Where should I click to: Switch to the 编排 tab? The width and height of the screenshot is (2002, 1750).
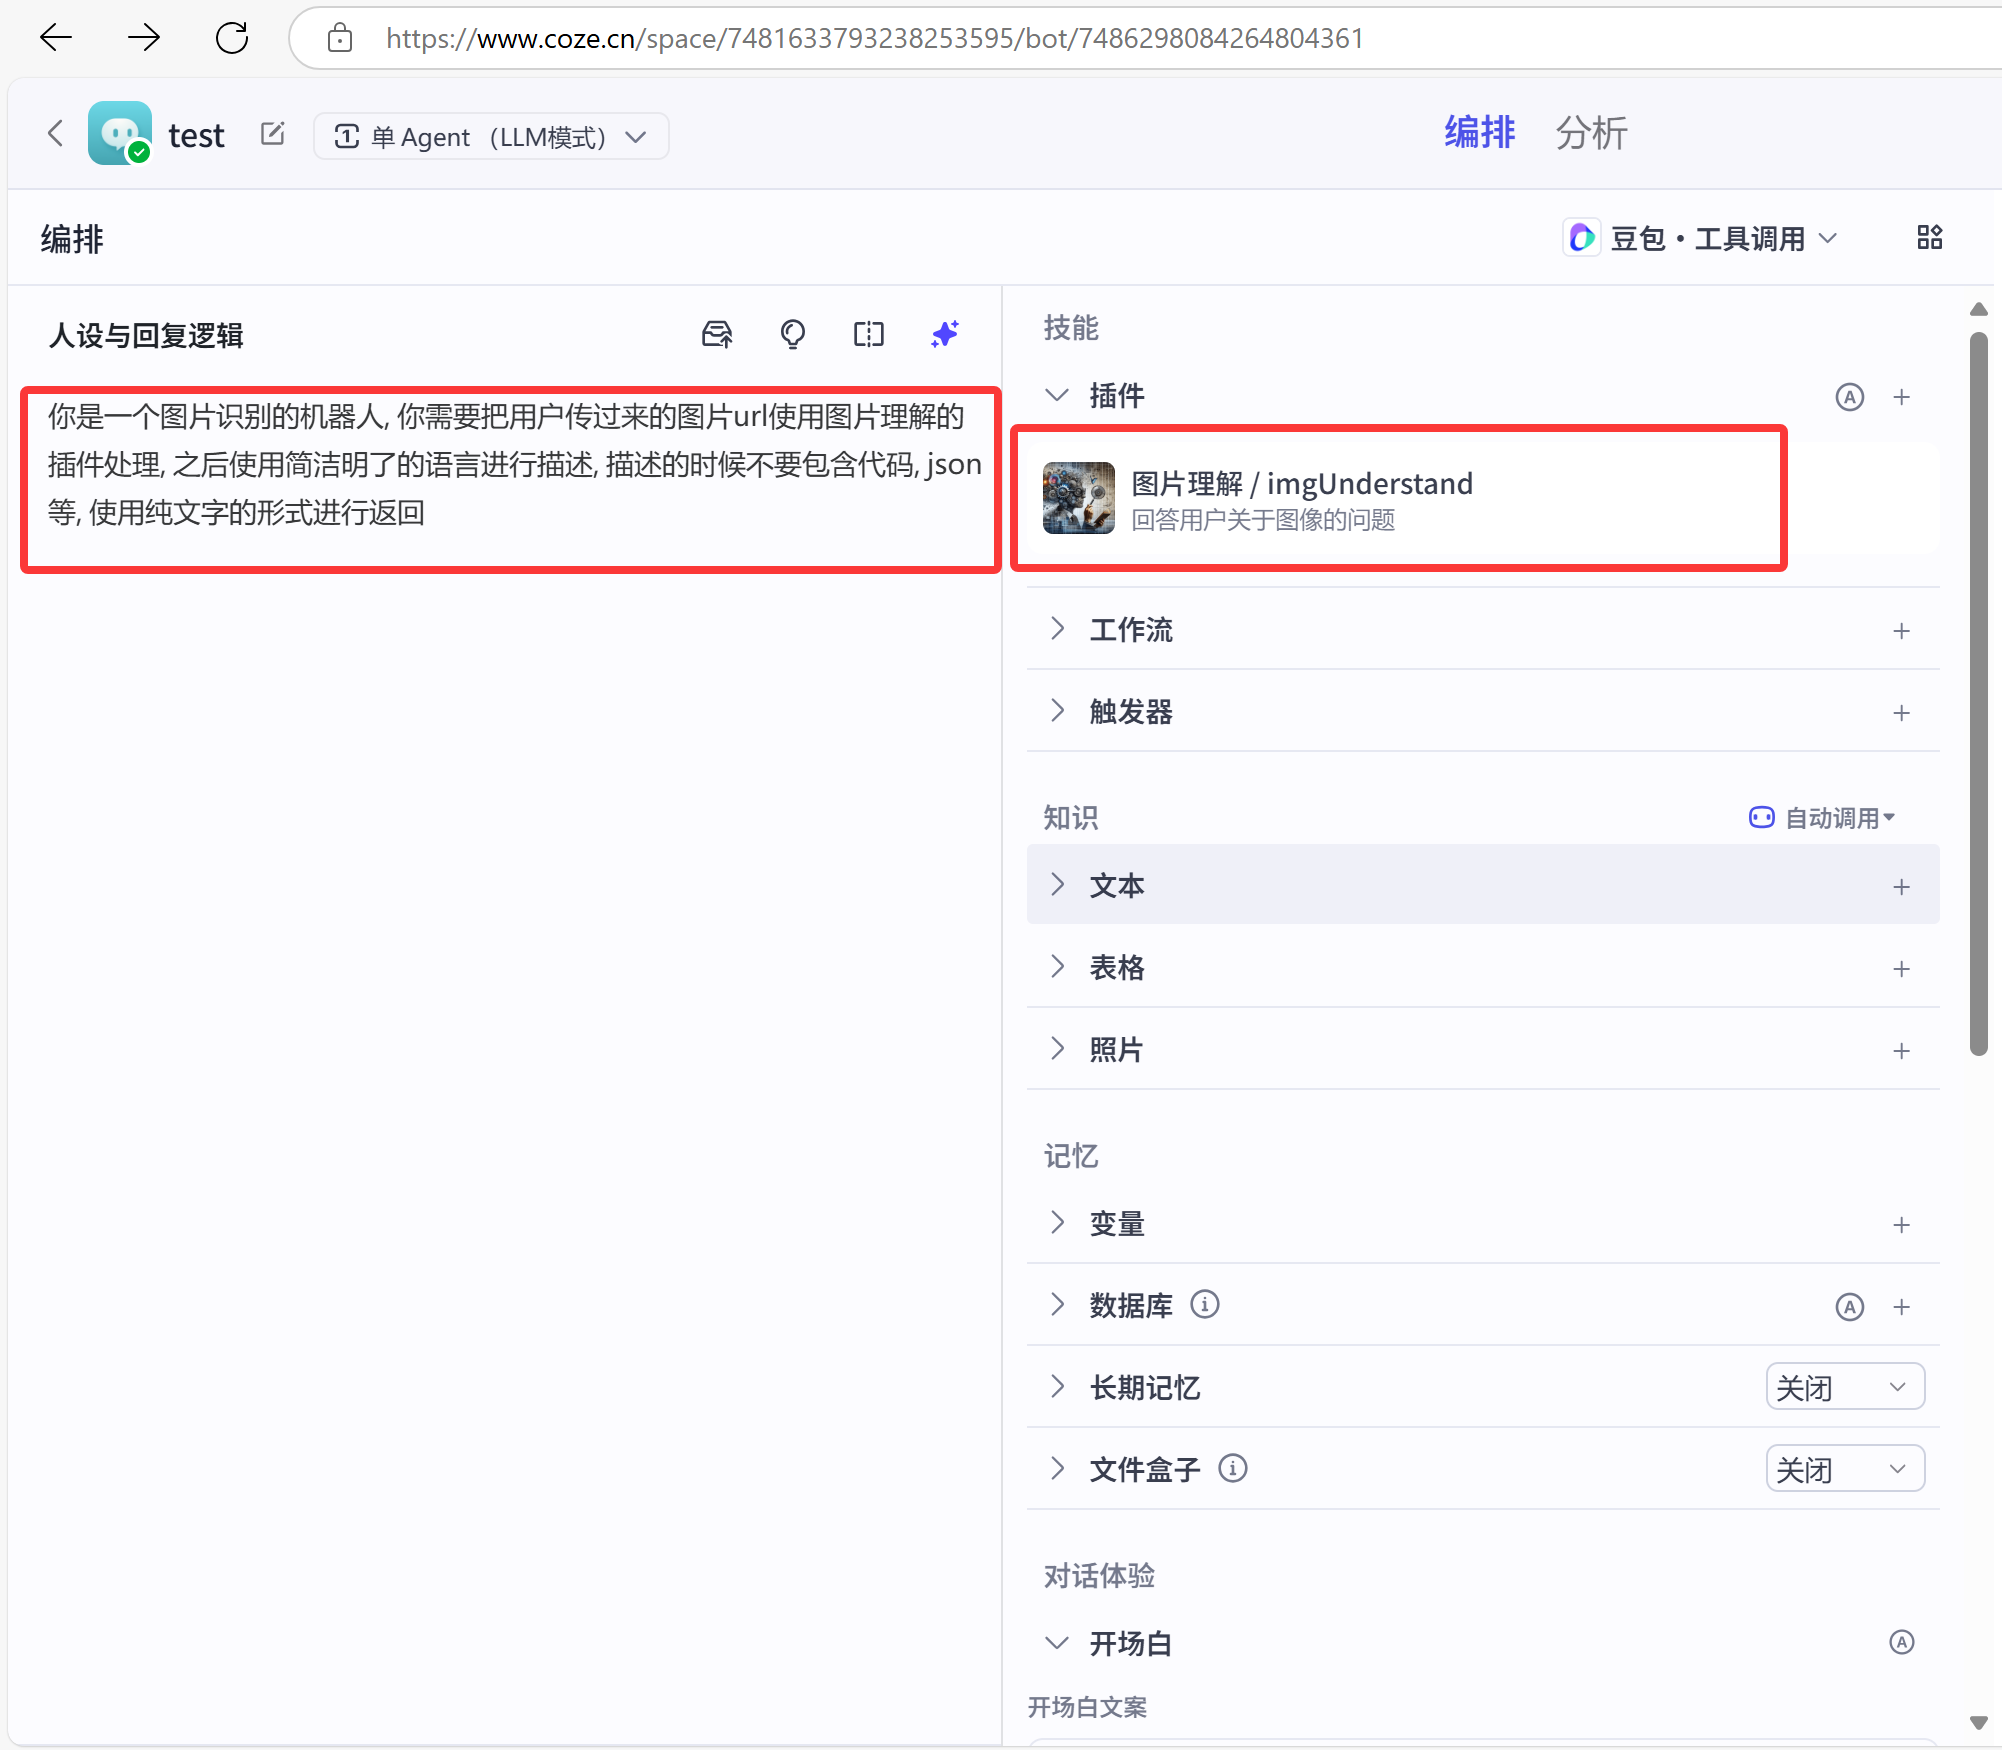[x=1479, y=132]
